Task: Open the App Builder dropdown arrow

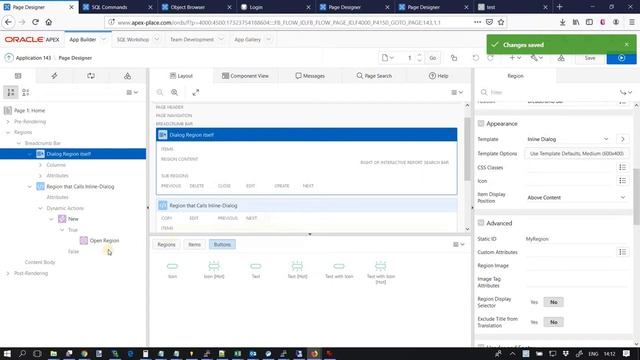Action: [x=103, y=40]
